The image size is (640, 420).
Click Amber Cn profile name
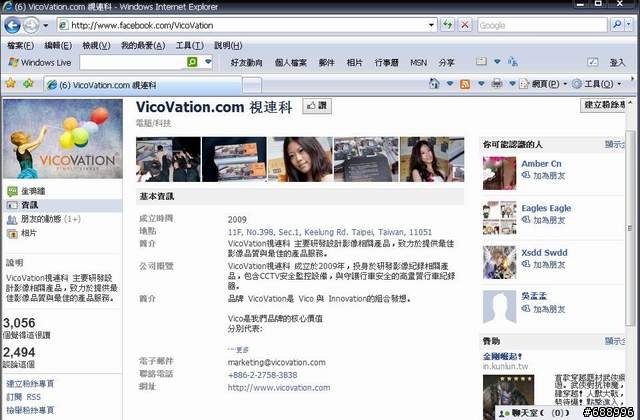541,164
